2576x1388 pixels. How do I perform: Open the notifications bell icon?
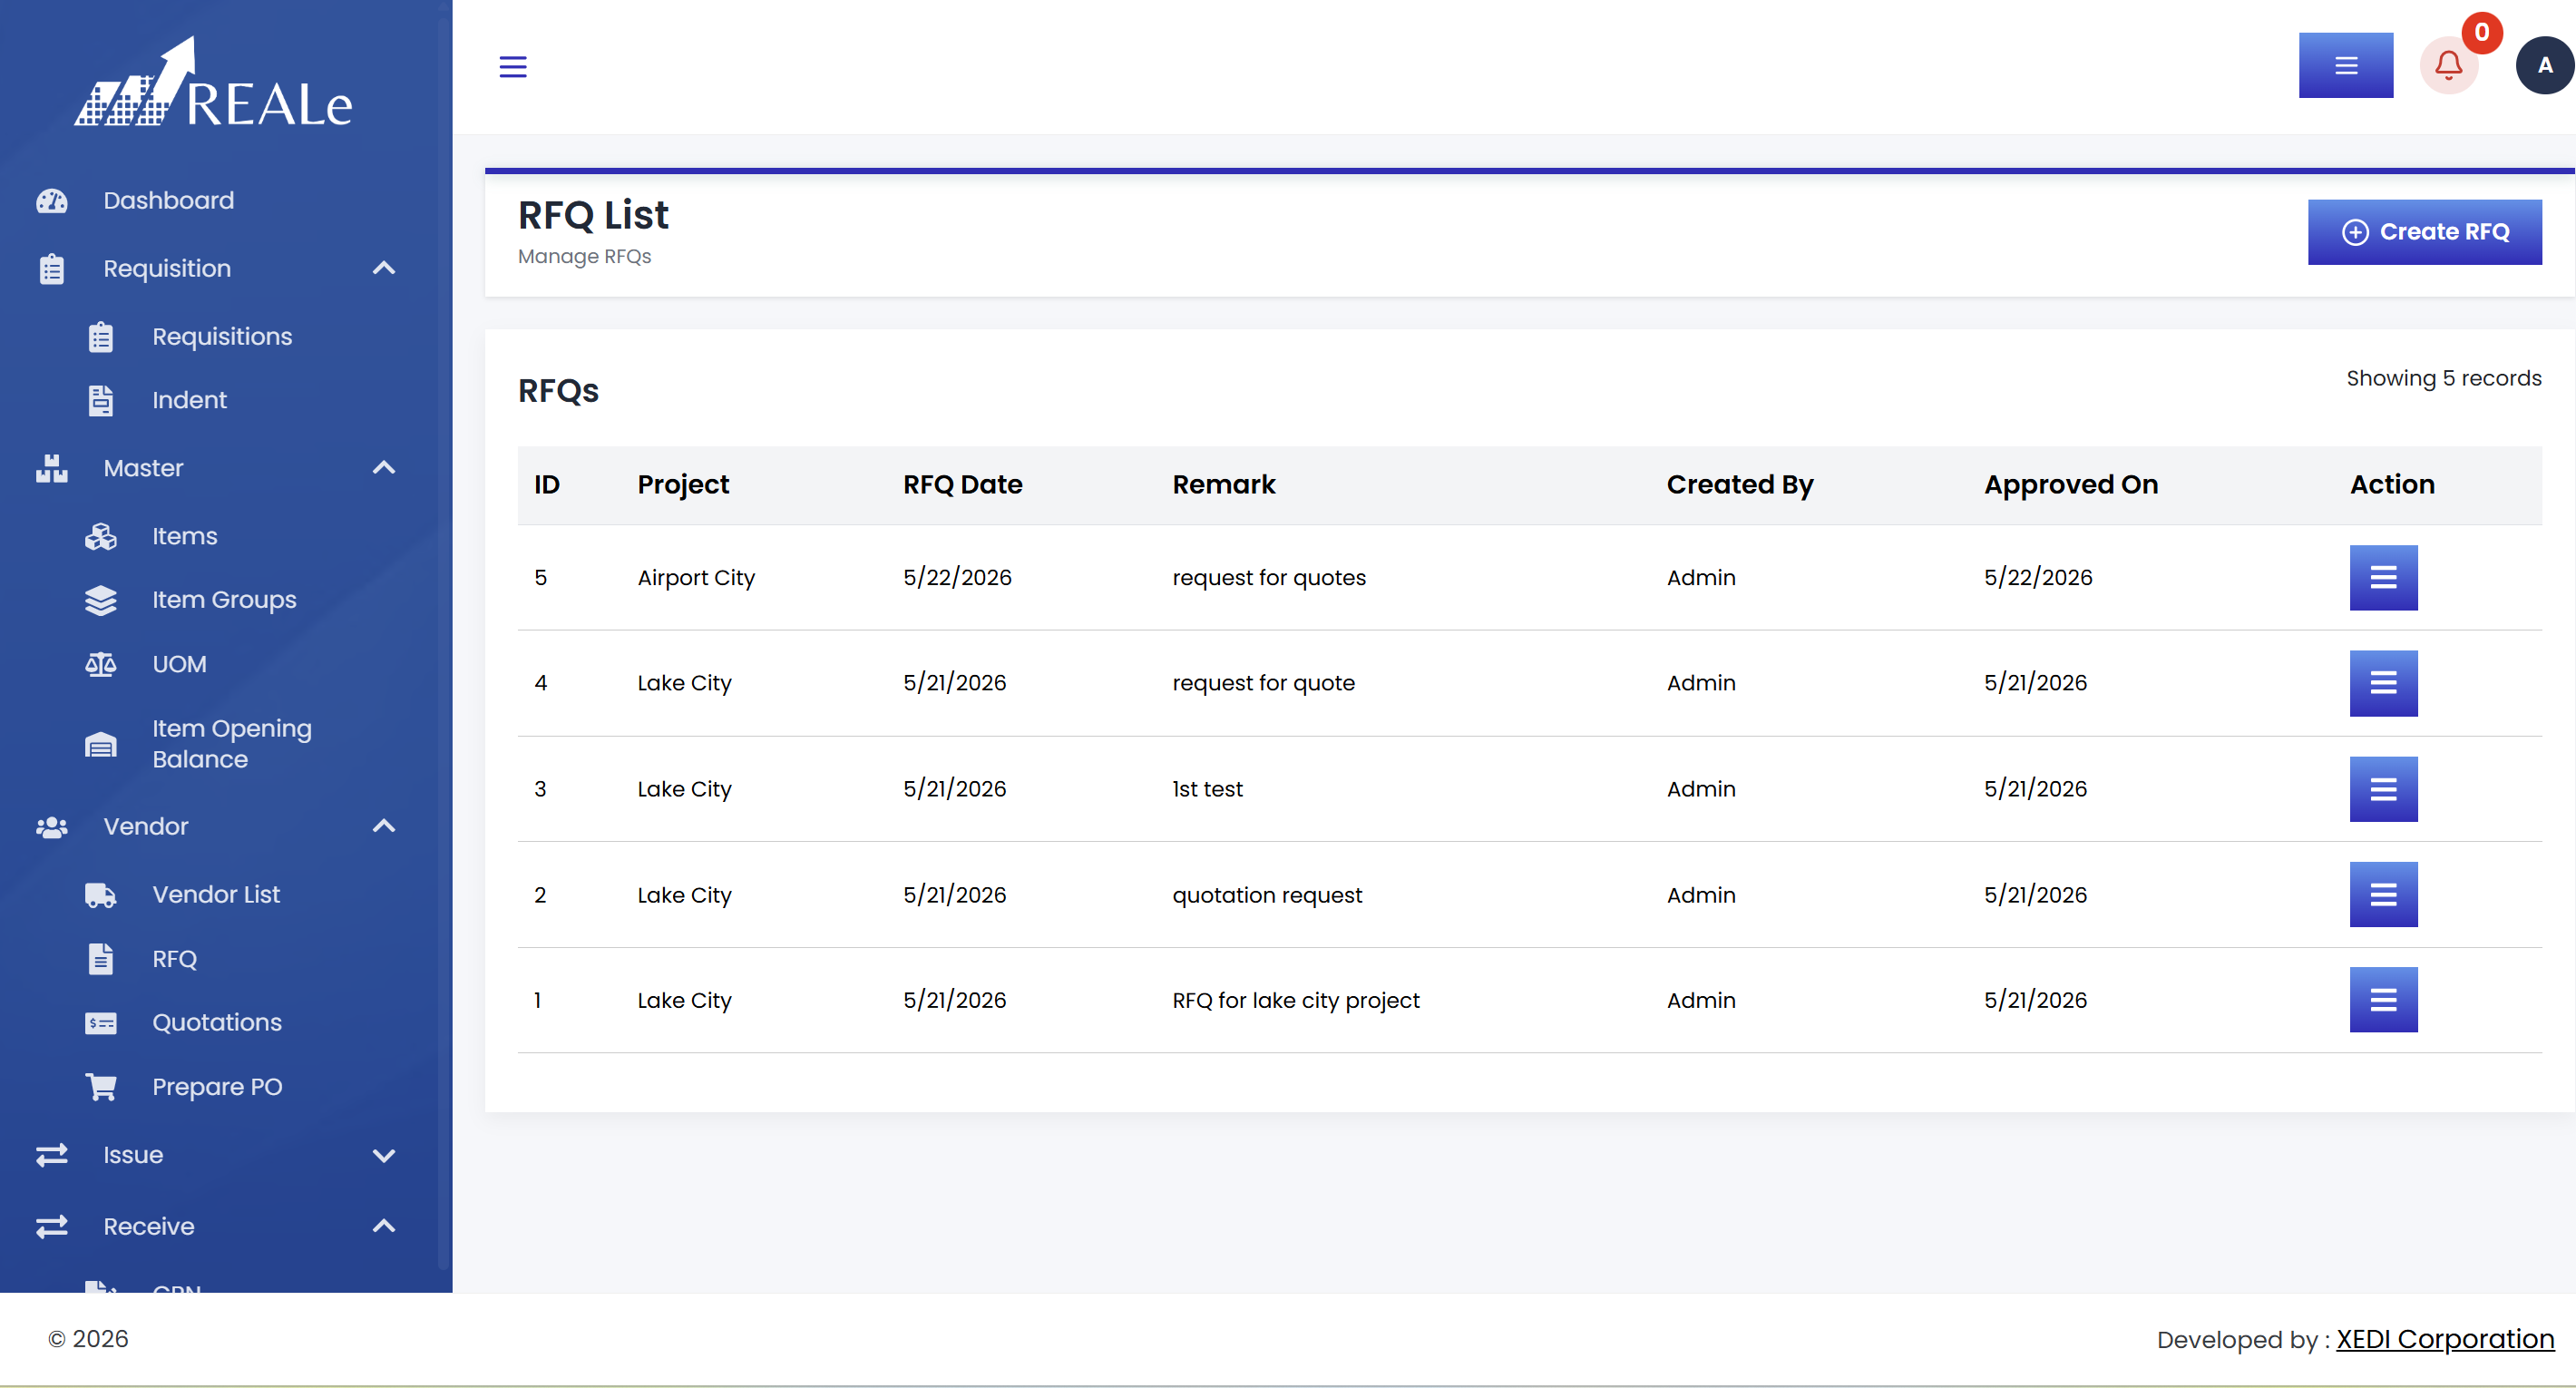(x=2448, y=66)
